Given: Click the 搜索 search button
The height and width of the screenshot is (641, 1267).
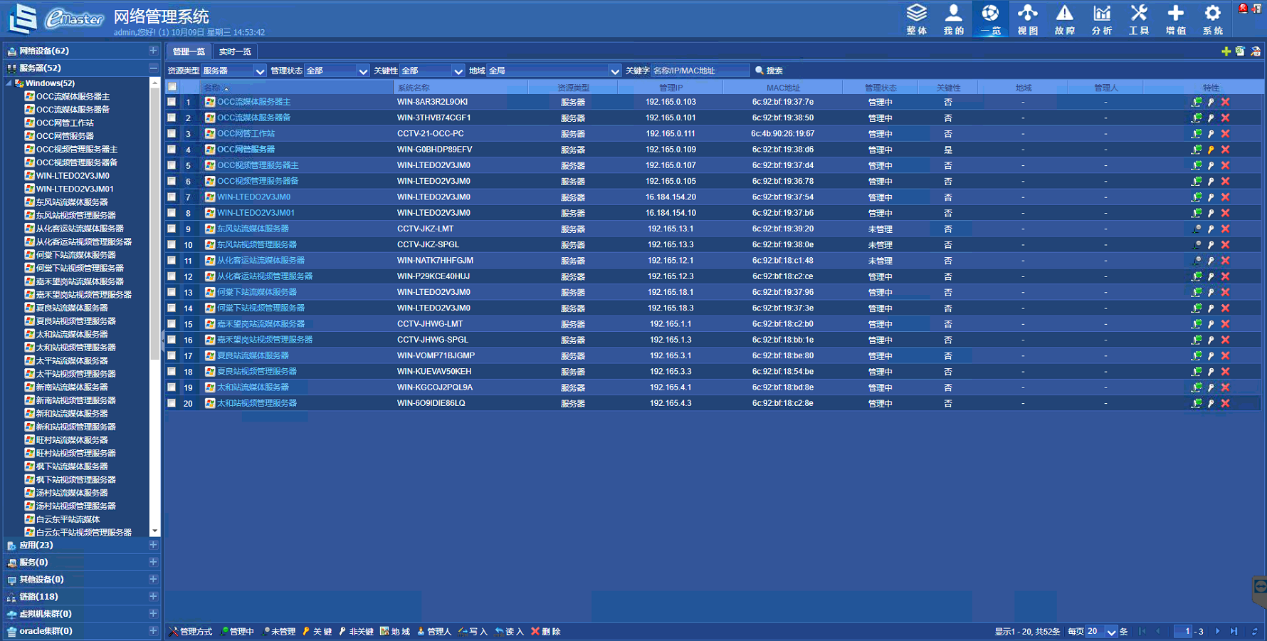Looking at the screenshot, I should (769, 71).
